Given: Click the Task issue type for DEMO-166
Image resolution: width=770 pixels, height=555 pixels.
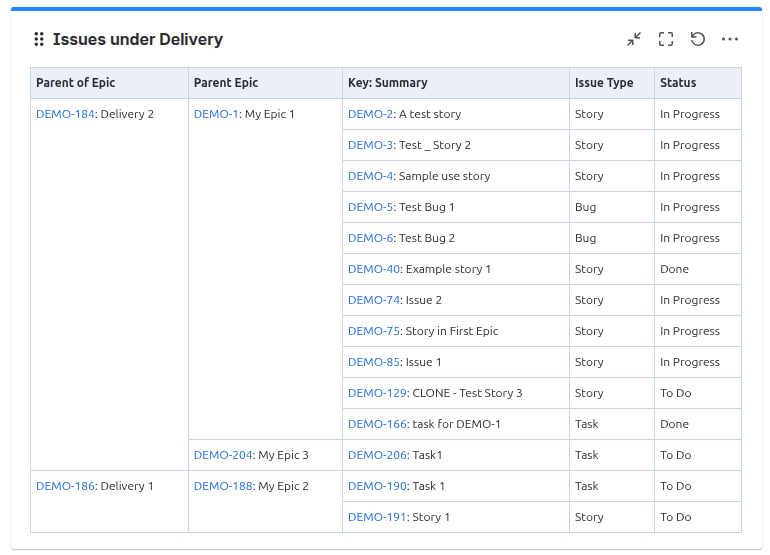Looking at the screenshot, I should click(587, 423).
